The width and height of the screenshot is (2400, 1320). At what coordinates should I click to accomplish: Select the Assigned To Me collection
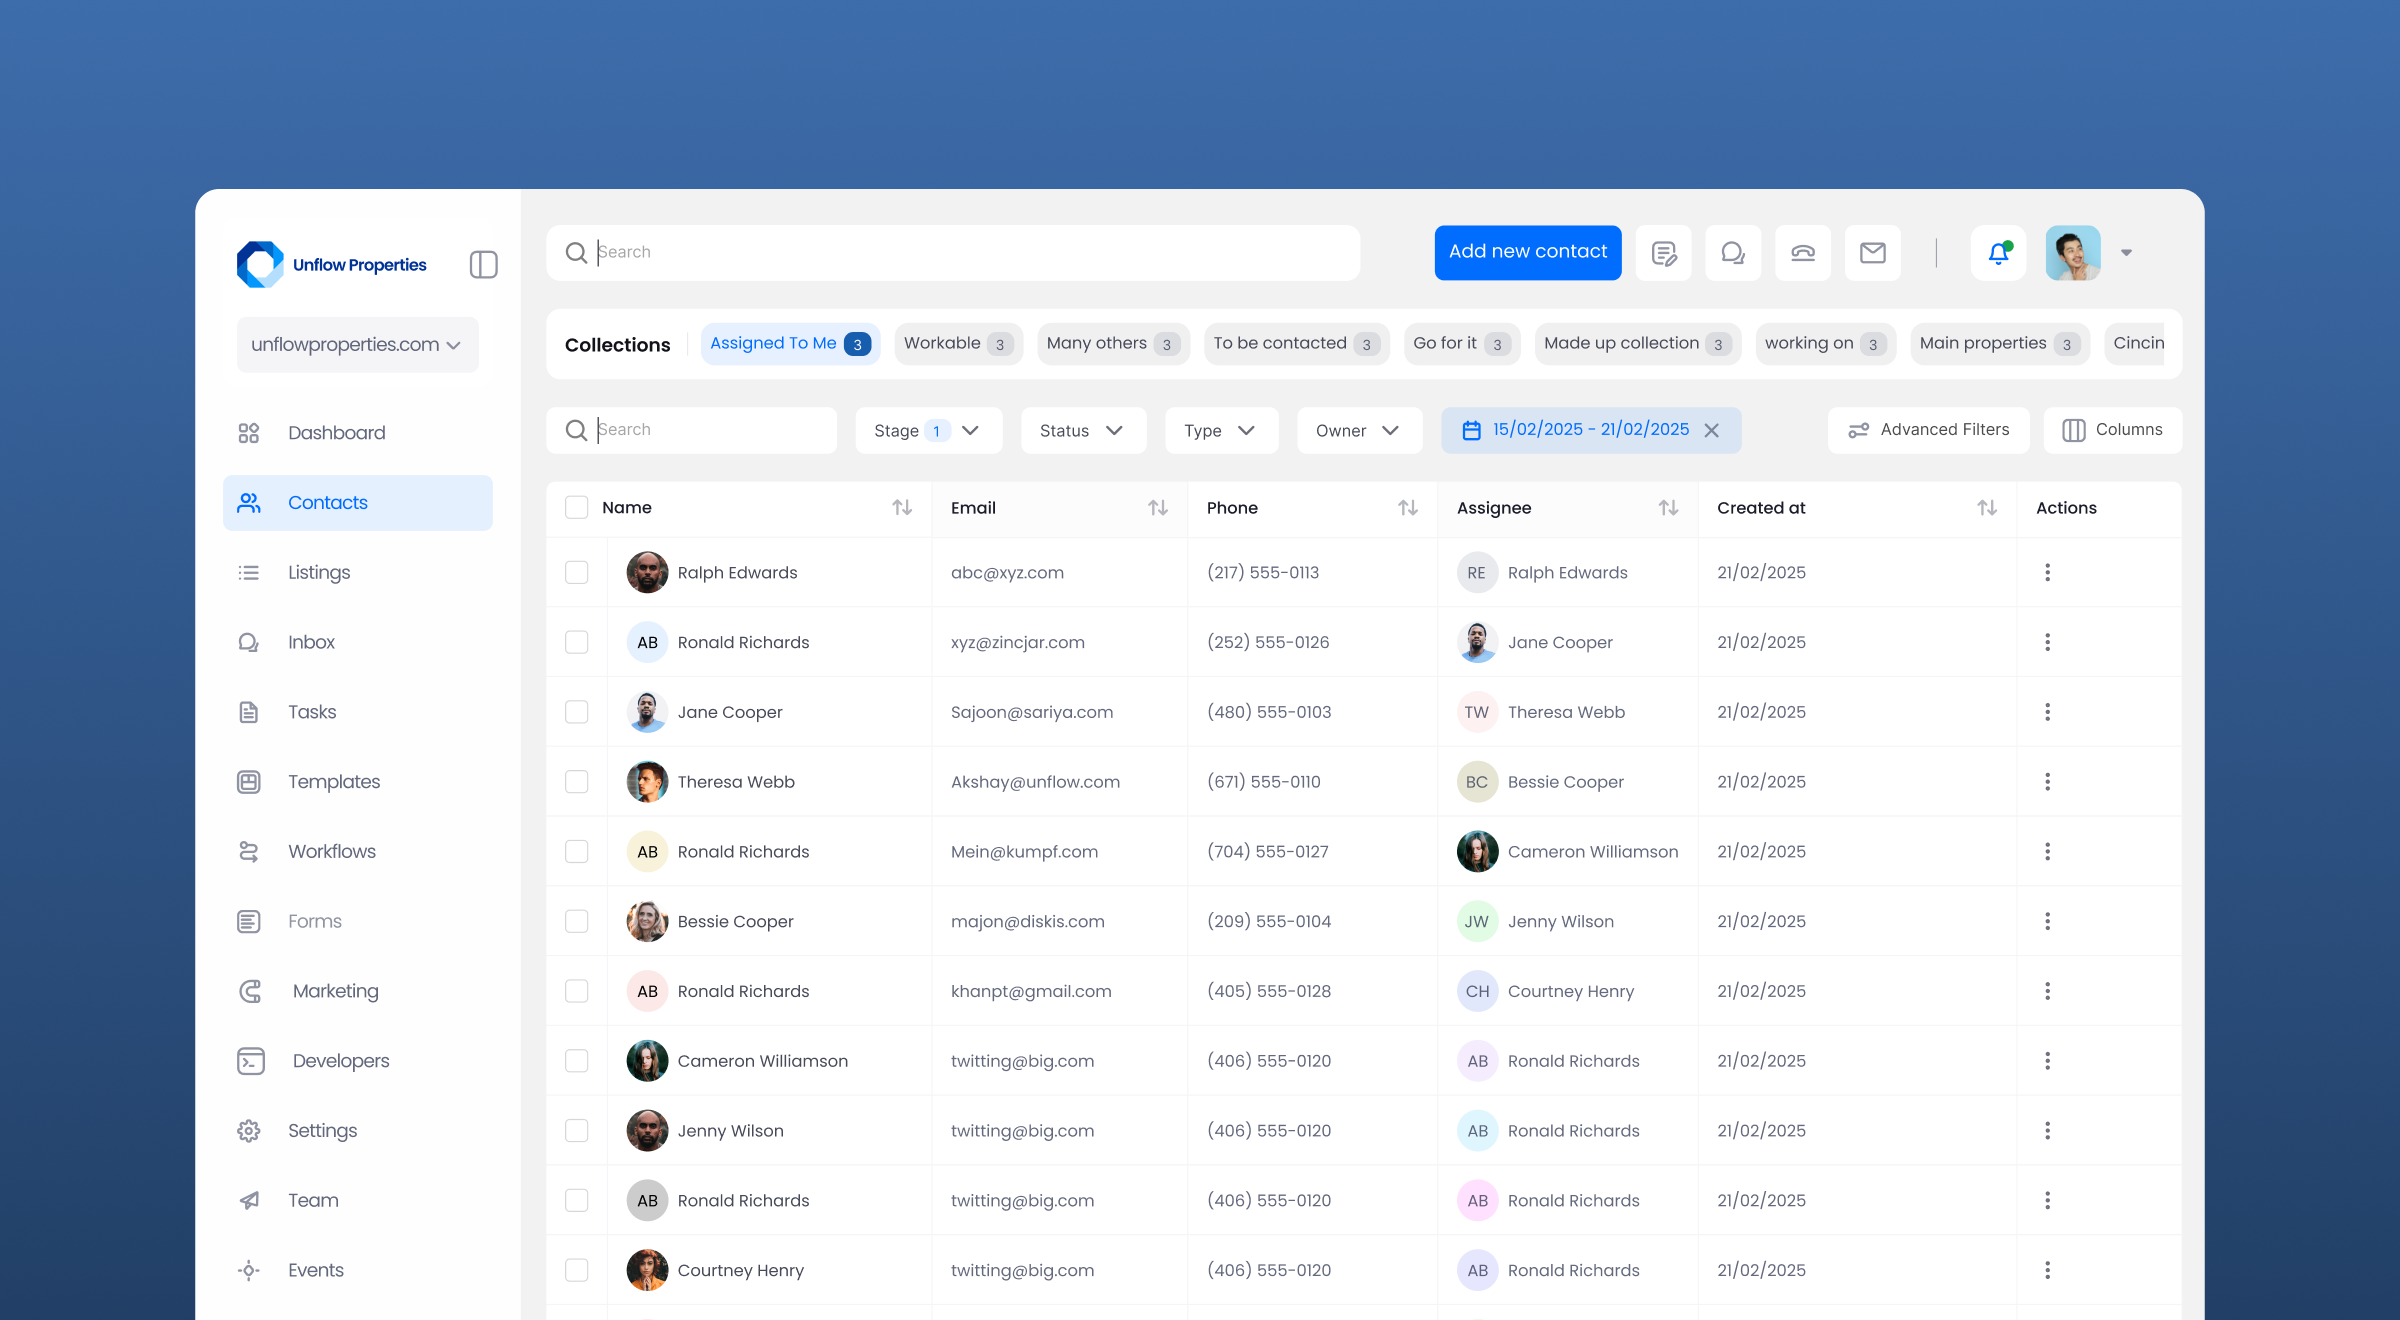coord(790,344)
